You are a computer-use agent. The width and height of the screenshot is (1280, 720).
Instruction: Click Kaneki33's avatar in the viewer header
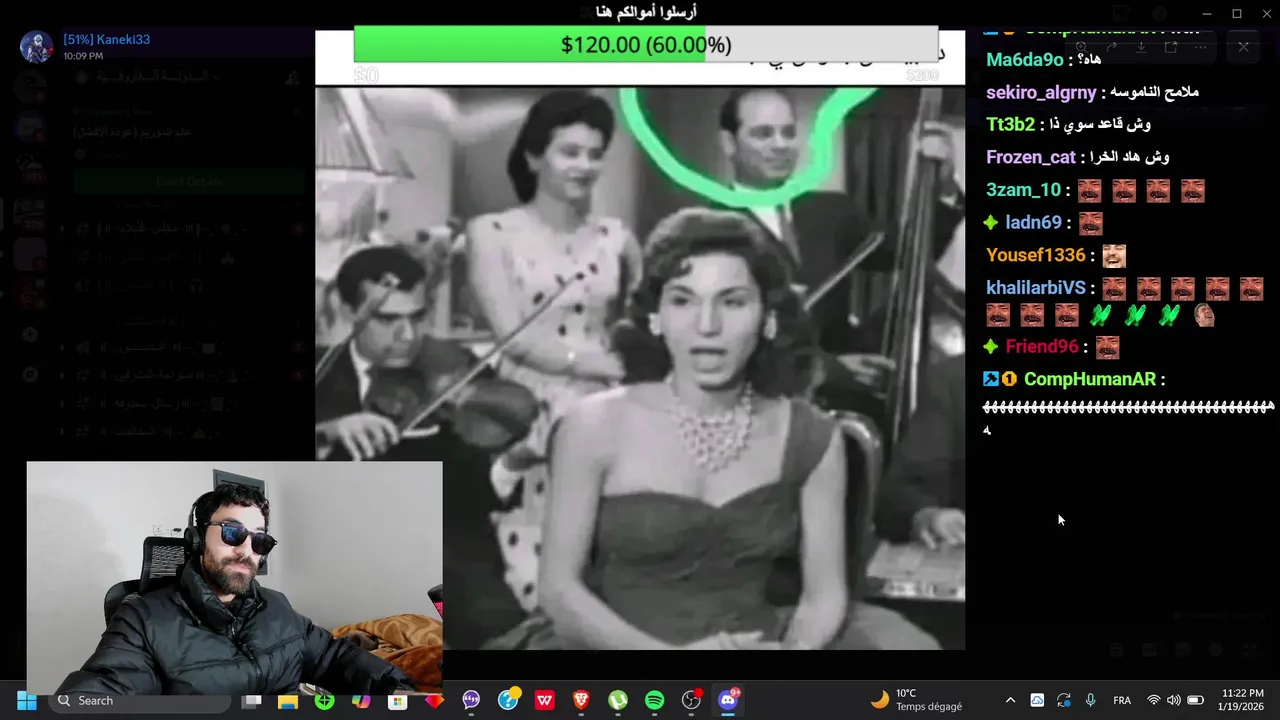coord(37,47)
